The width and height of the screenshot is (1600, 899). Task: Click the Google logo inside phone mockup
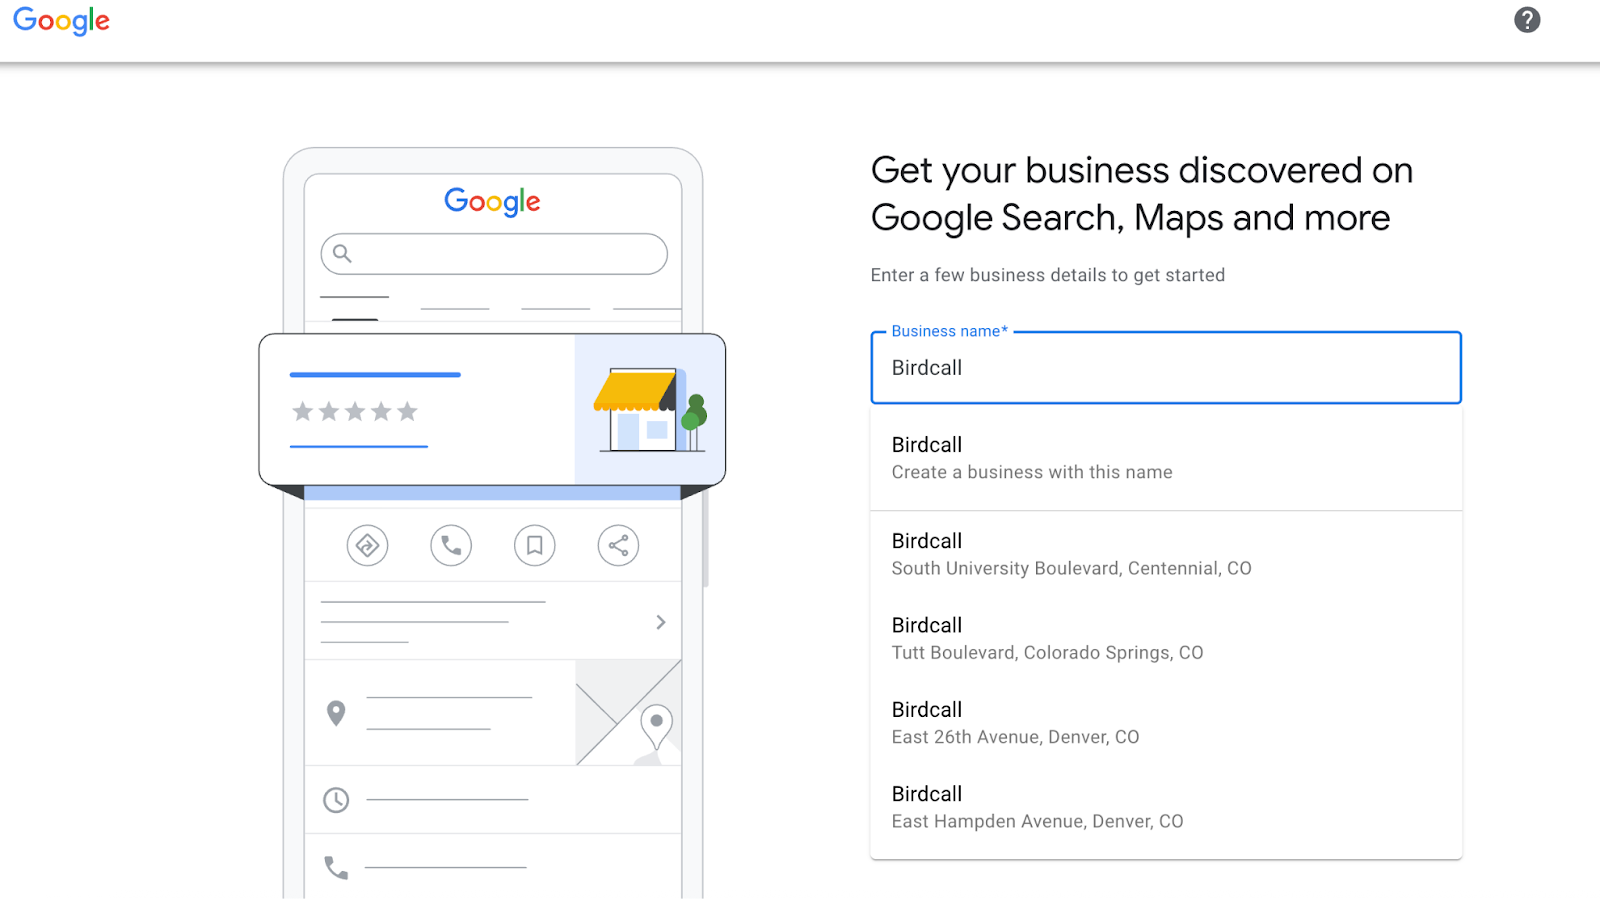tap(492, 201)
